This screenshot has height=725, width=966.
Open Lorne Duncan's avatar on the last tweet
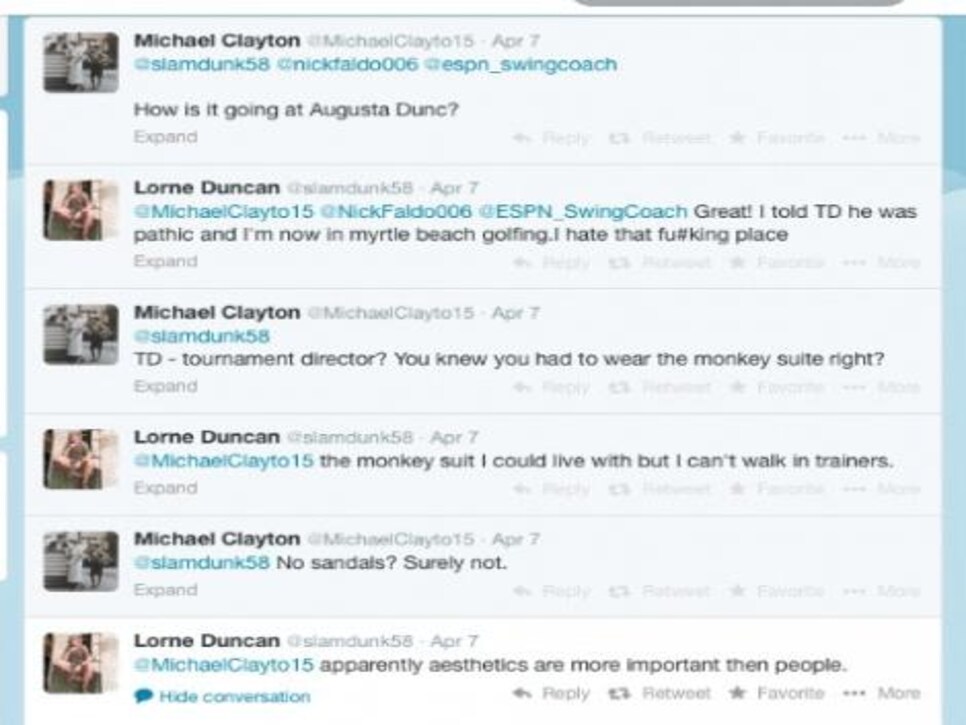click(x=81, y=663)
